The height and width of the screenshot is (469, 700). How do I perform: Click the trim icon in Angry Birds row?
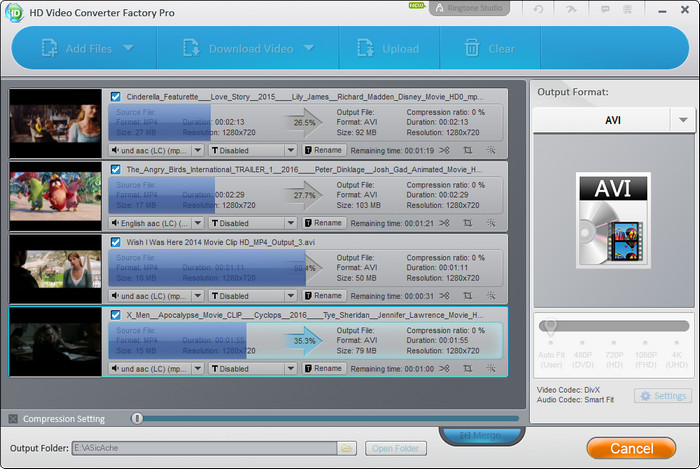pos(444,223)
